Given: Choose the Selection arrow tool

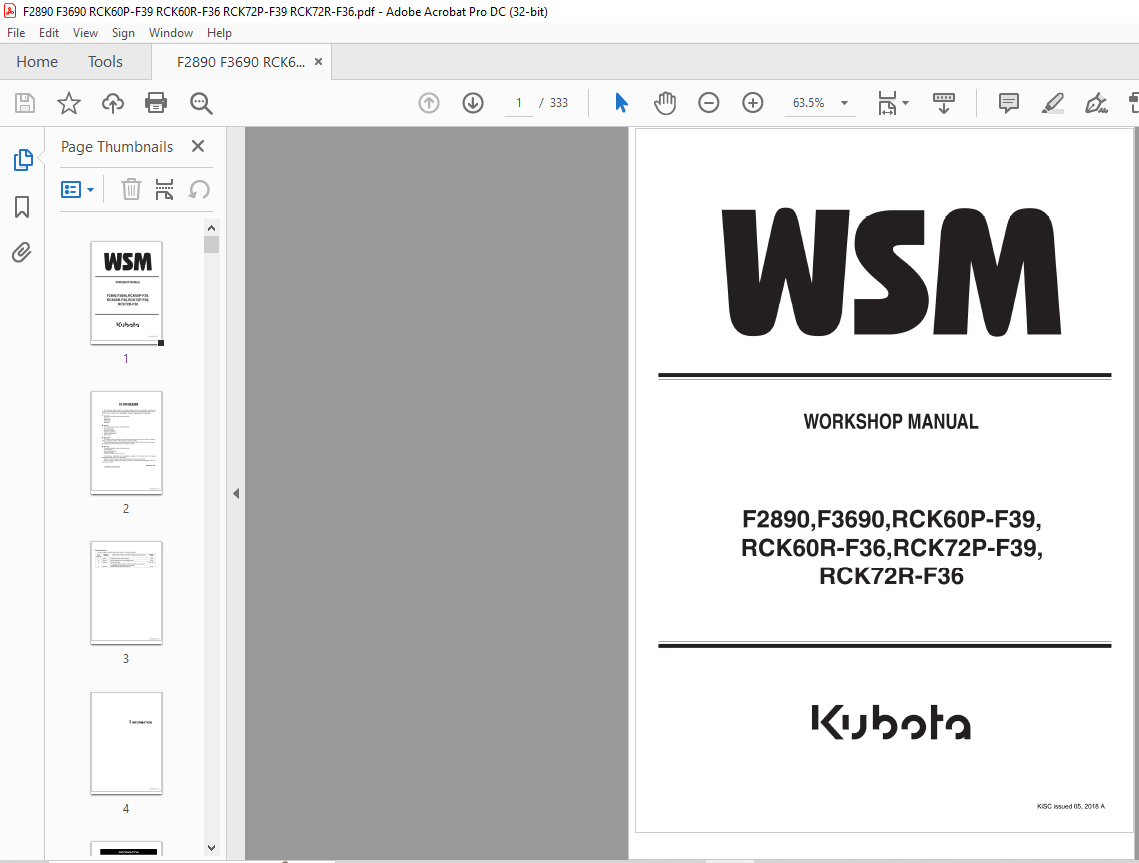Looking at the screenshot, I should coord(621,103).
